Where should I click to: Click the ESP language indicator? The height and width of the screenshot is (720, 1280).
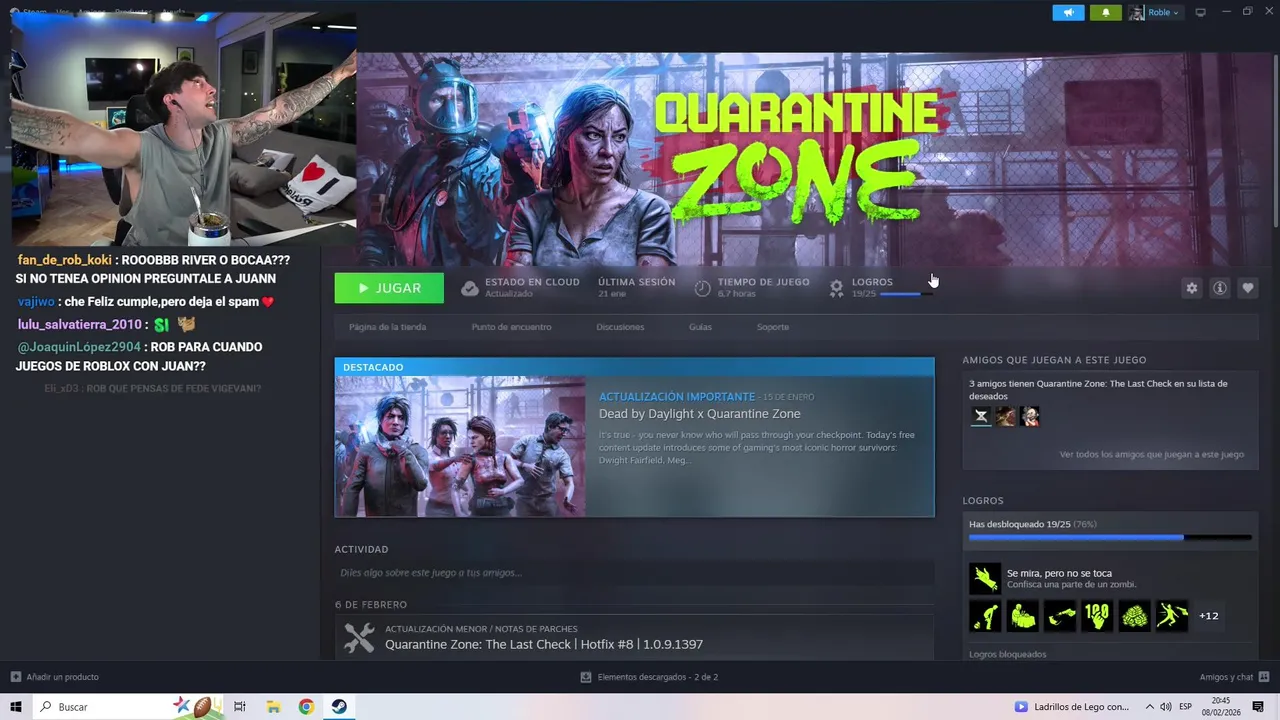coord(1185,707)
